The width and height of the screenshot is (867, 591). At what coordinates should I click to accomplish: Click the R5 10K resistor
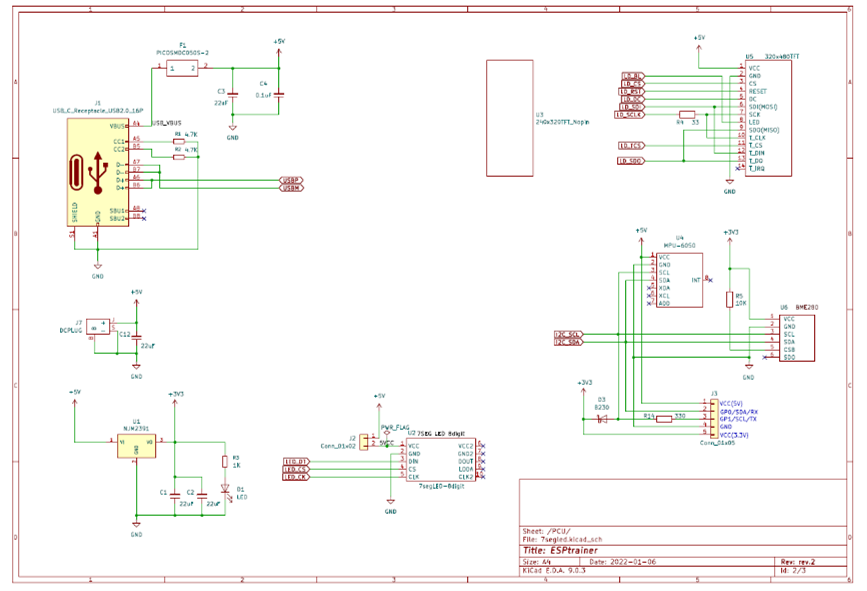pos(730,298)
